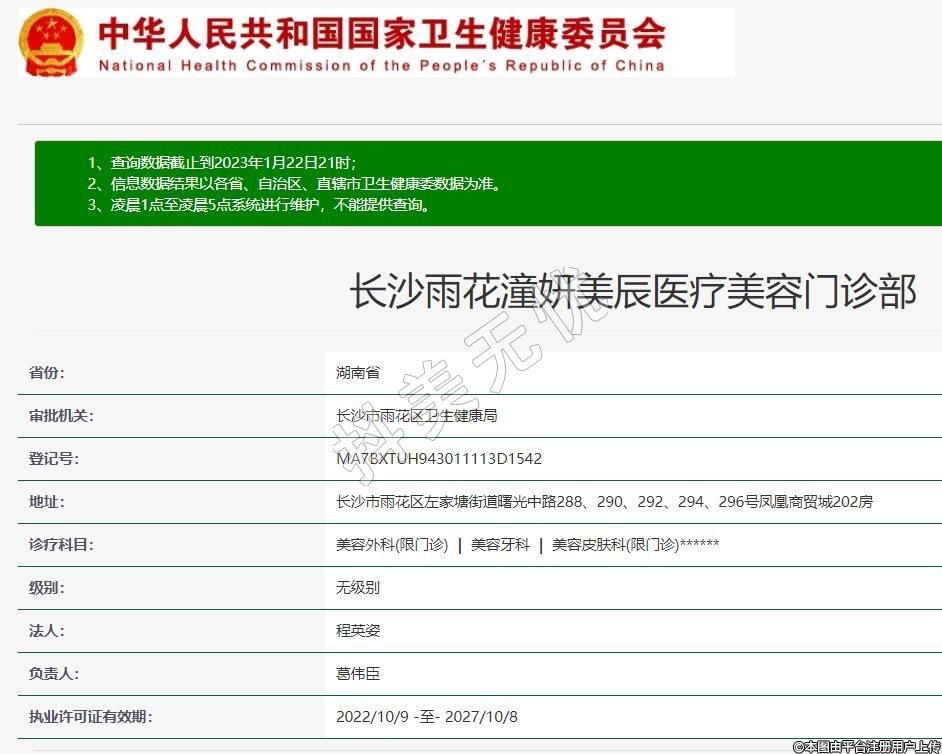Click 美容外科(限门诊) in the 诊疗科目 row

click(392, 545)
